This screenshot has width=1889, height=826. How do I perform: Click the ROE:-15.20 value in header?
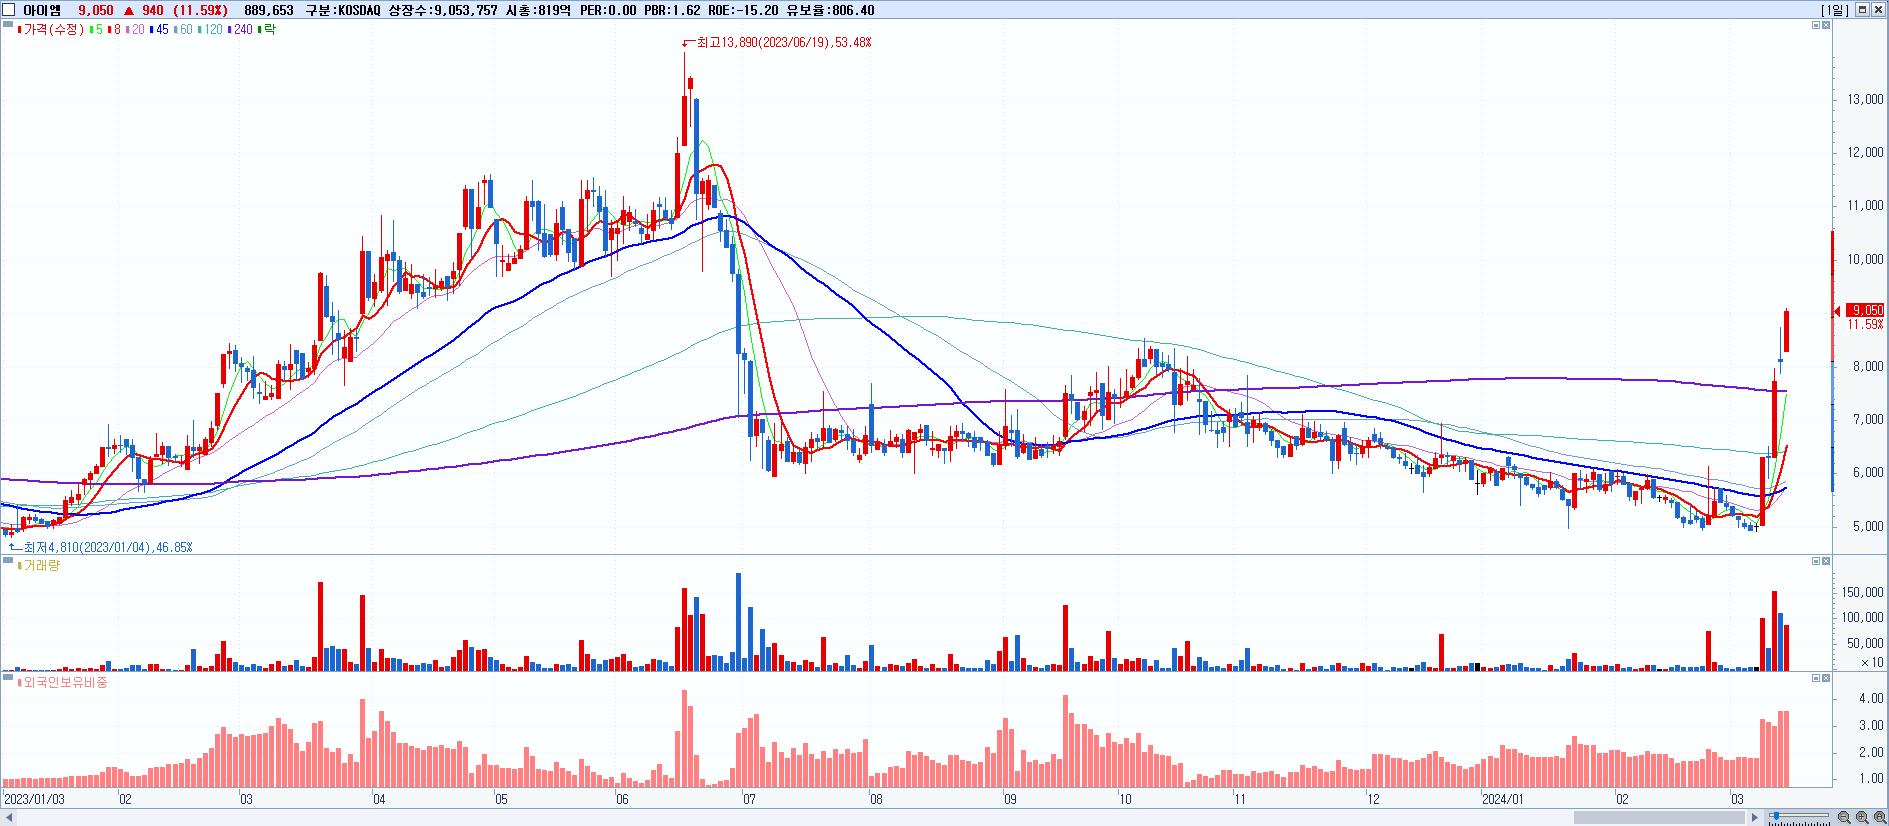pyautogui.click(x=744, y=10)
